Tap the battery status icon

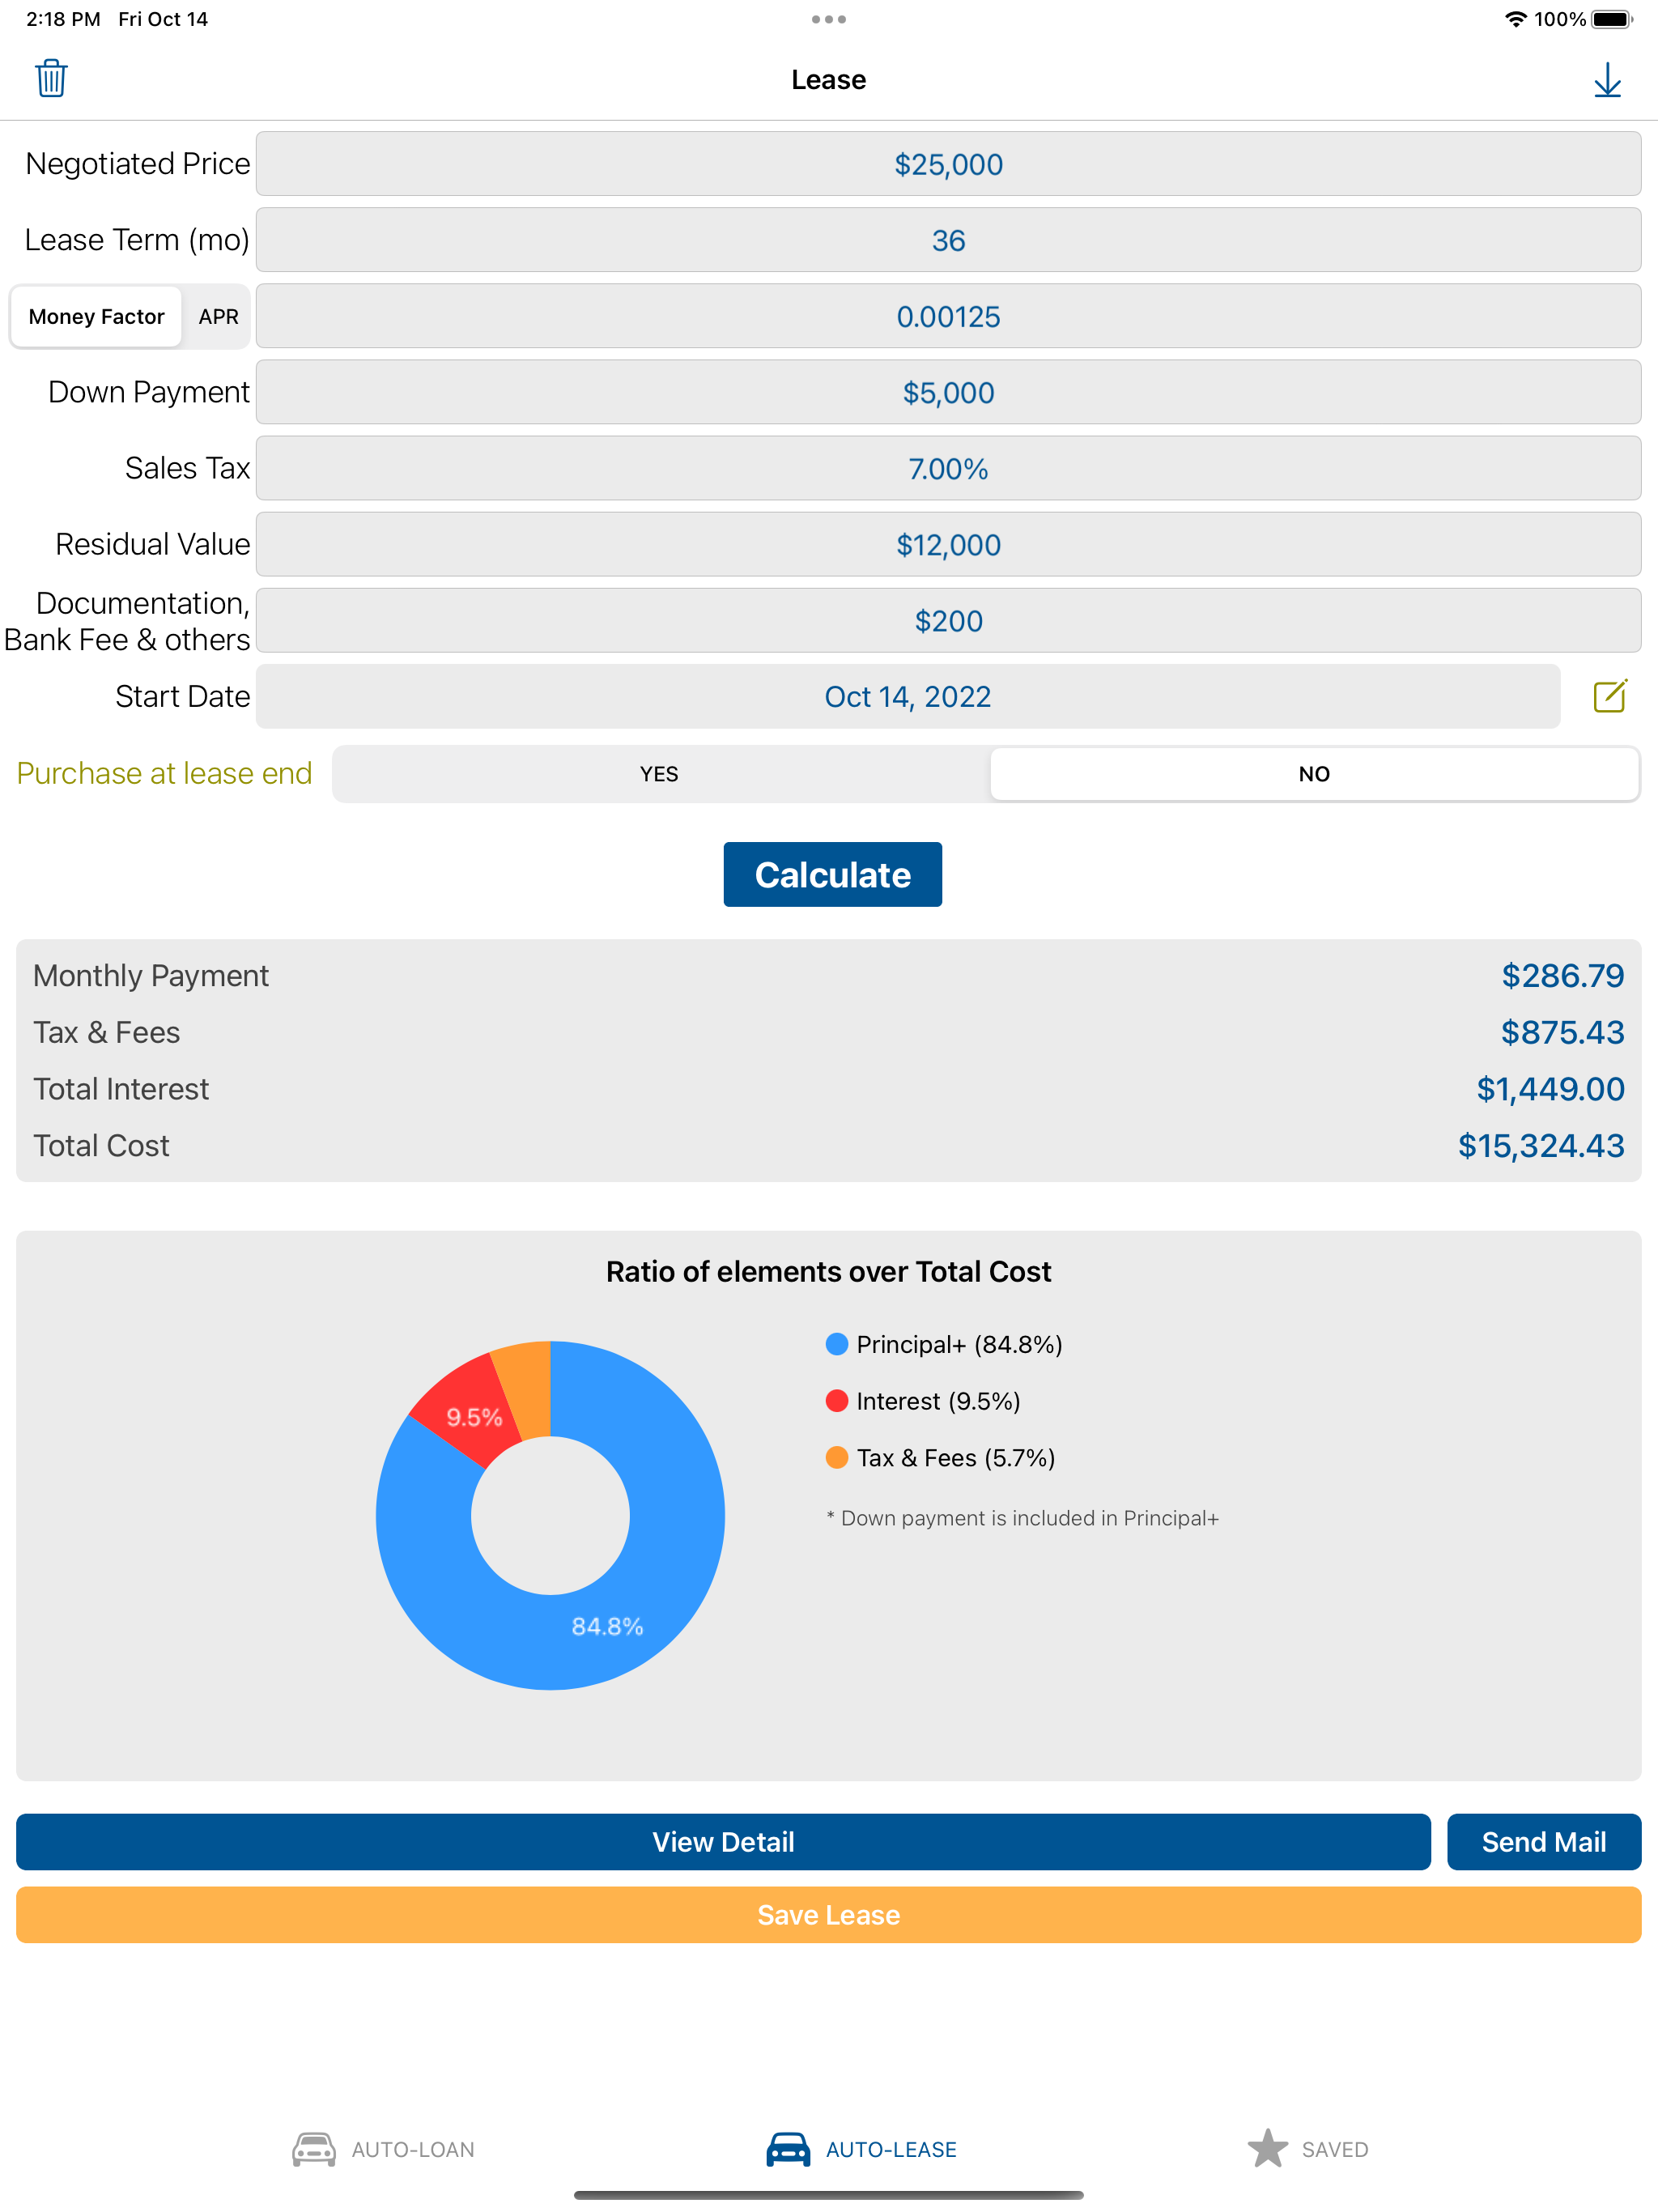pyautogui.click(x=1611, y=19)
